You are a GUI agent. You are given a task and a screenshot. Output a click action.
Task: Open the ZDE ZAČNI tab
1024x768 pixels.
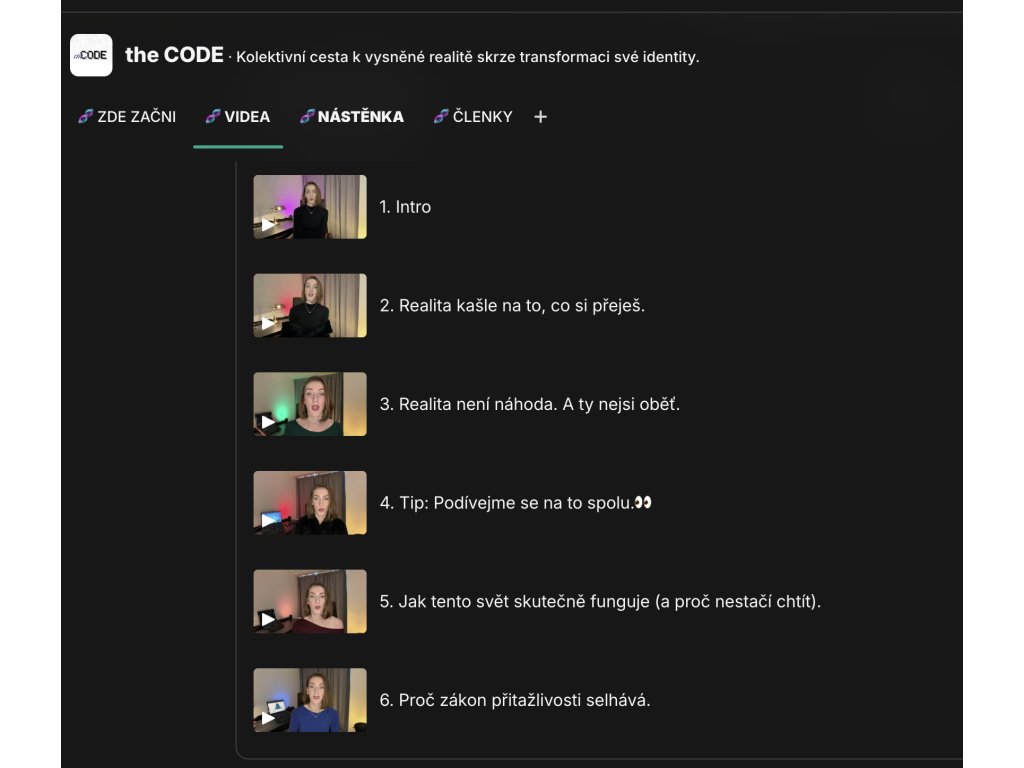(127, 117)
